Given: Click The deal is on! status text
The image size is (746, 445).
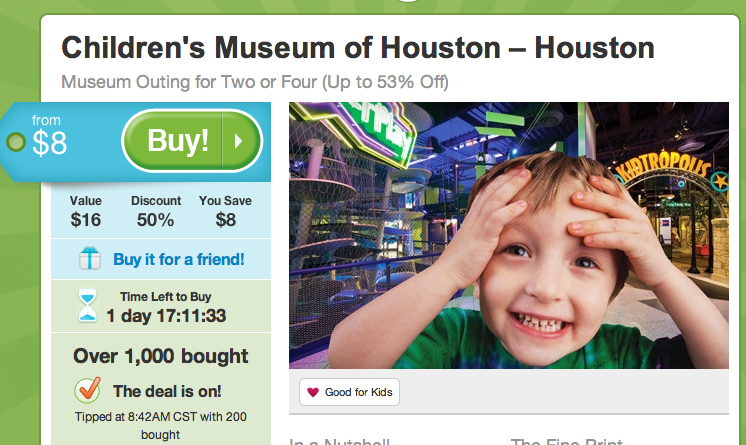Looking at the screenshot, I should [x=167, y=391].
